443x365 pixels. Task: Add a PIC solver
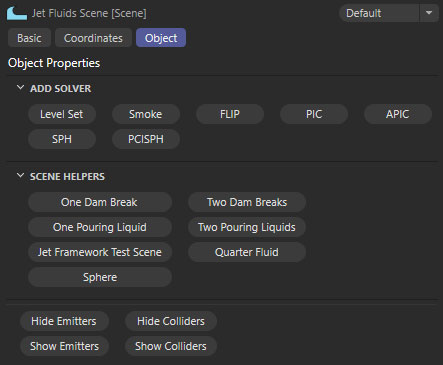(314, 114)
